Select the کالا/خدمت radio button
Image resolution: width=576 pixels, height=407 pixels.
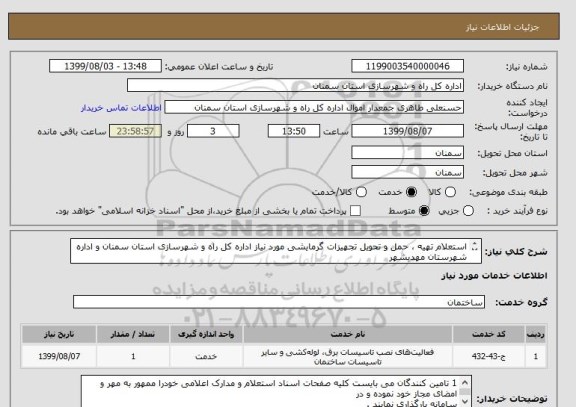point(361,192)
